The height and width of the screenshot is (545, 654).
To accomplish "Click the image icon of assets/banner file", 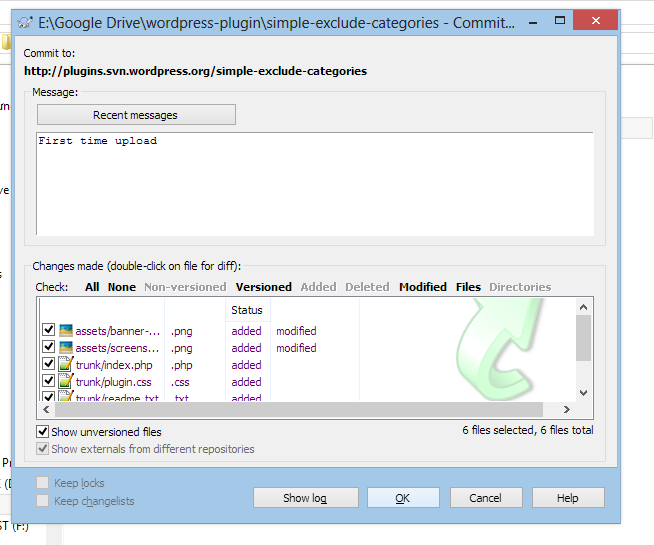I will click(66, 331).
